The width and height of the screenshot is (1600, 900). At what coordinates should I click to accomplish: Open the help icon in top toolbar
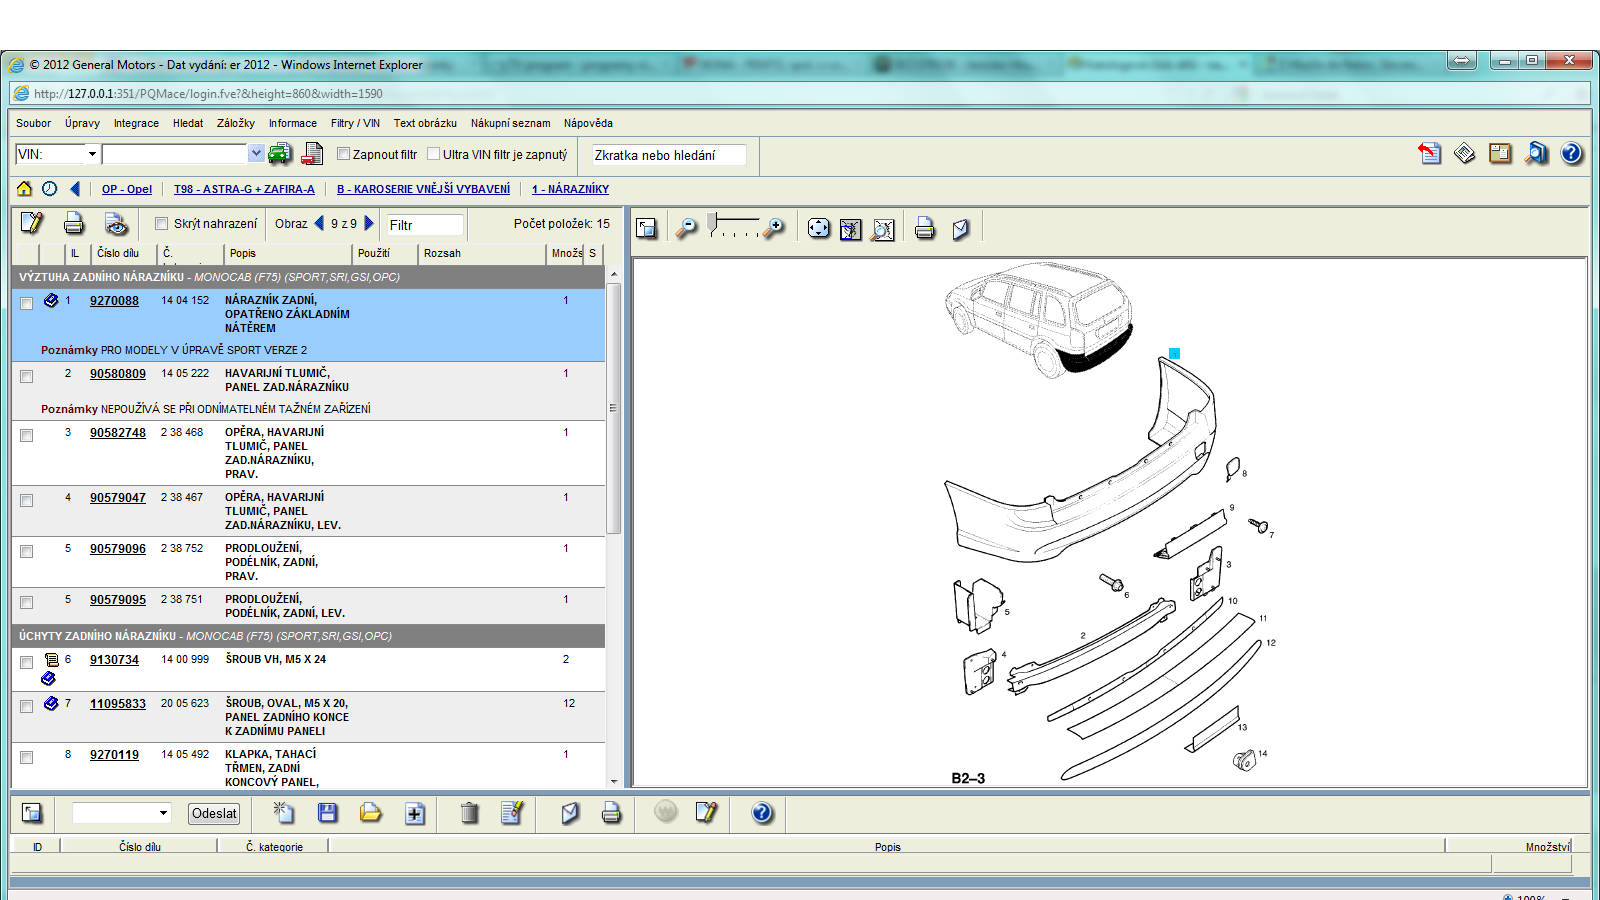point(1571,153)
